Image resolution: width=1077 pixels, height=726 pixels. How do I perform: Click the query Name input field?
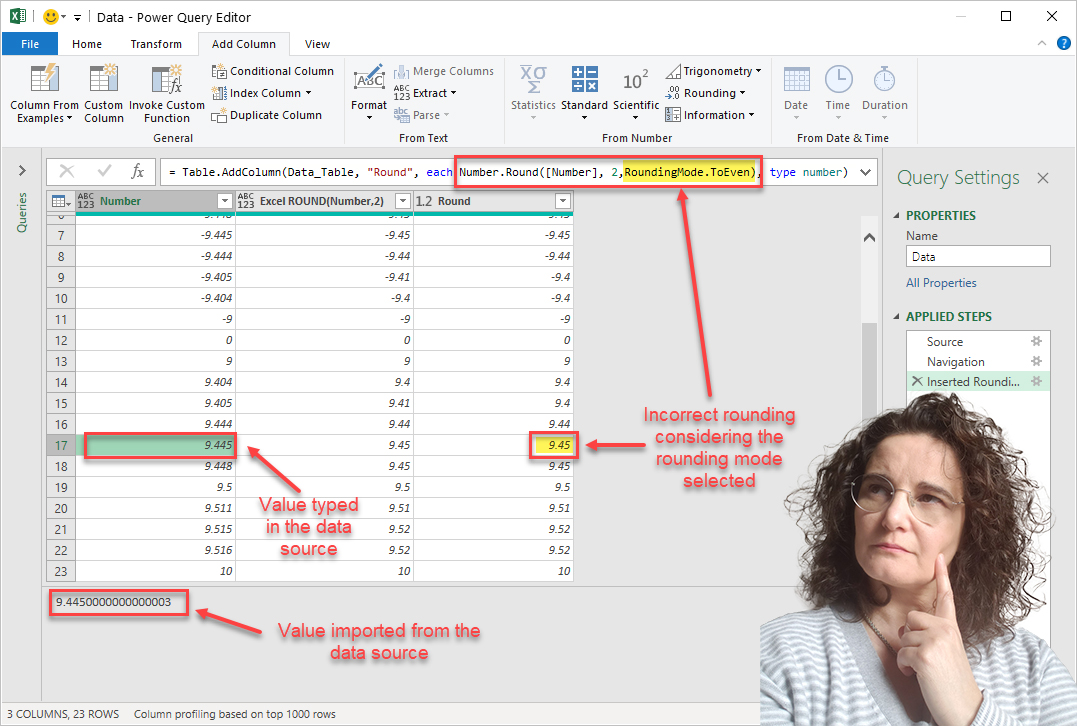coord(978,256)
